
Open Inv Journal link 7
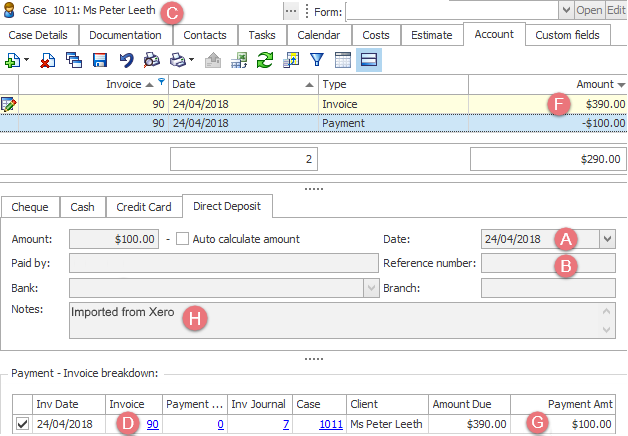286,424
